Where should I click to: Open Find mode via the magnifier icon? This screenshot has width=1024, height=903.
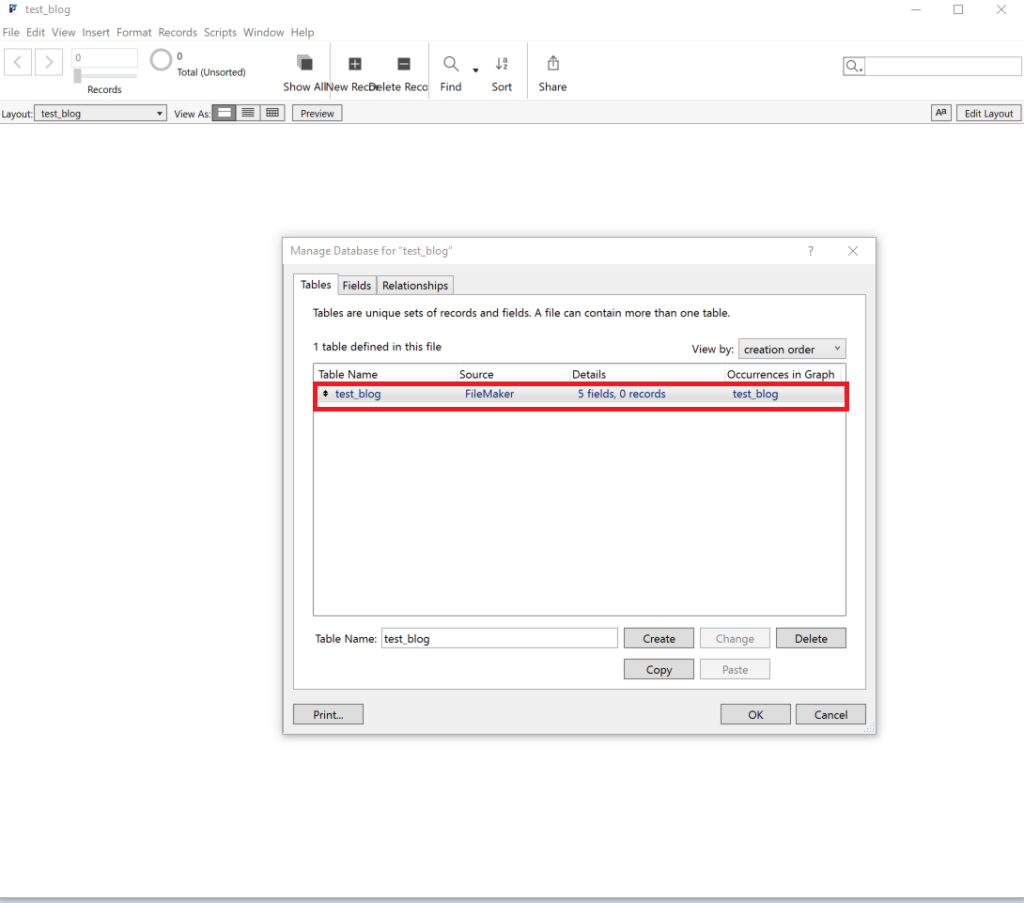click(x=450, y=63)
